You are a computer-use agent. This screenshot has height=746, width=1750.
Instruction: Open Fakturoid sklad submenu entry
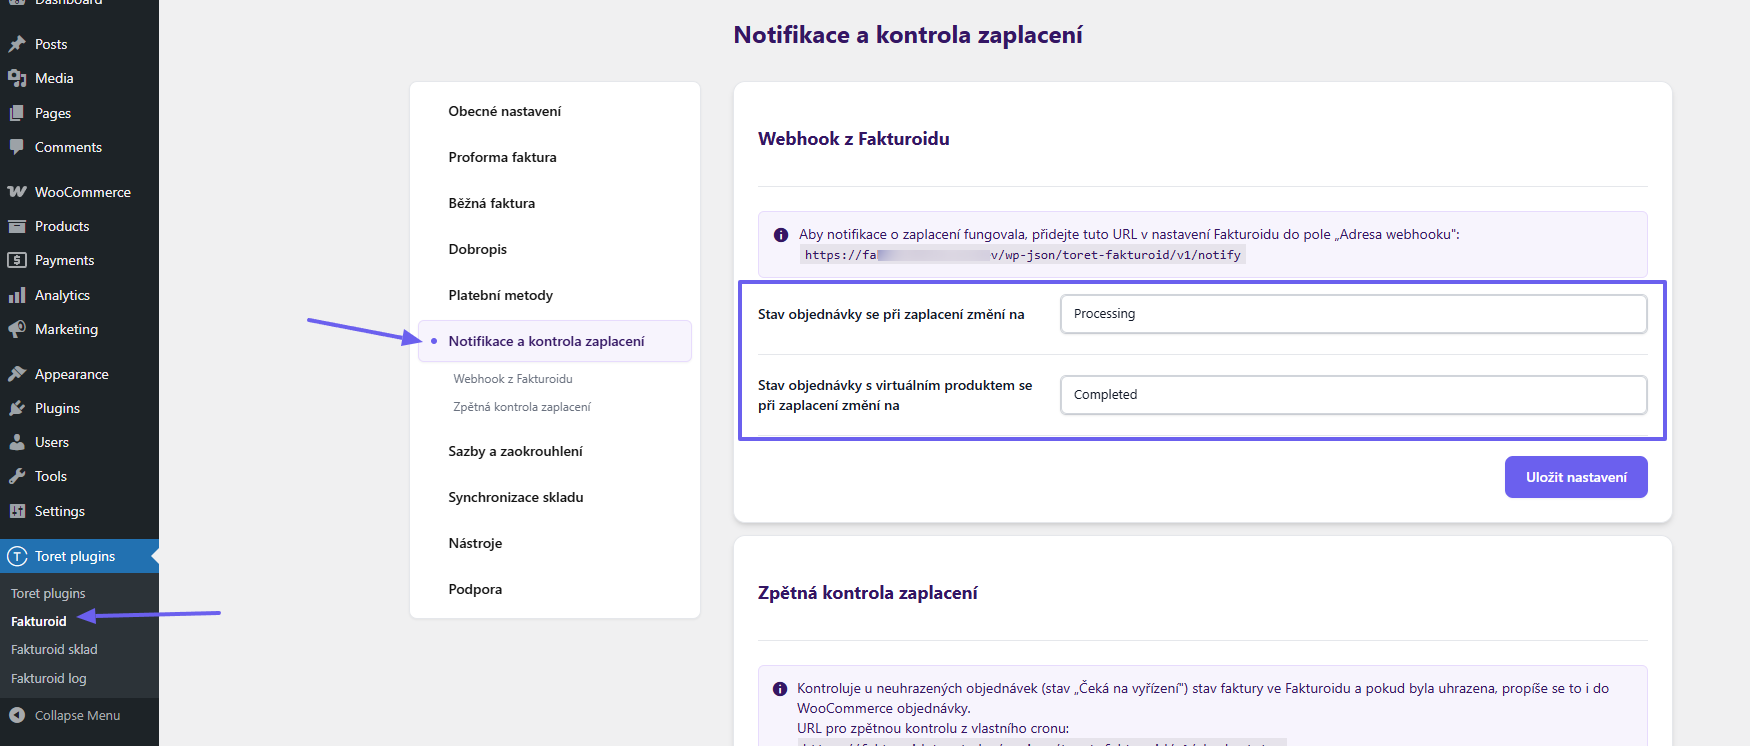(54, 649)
